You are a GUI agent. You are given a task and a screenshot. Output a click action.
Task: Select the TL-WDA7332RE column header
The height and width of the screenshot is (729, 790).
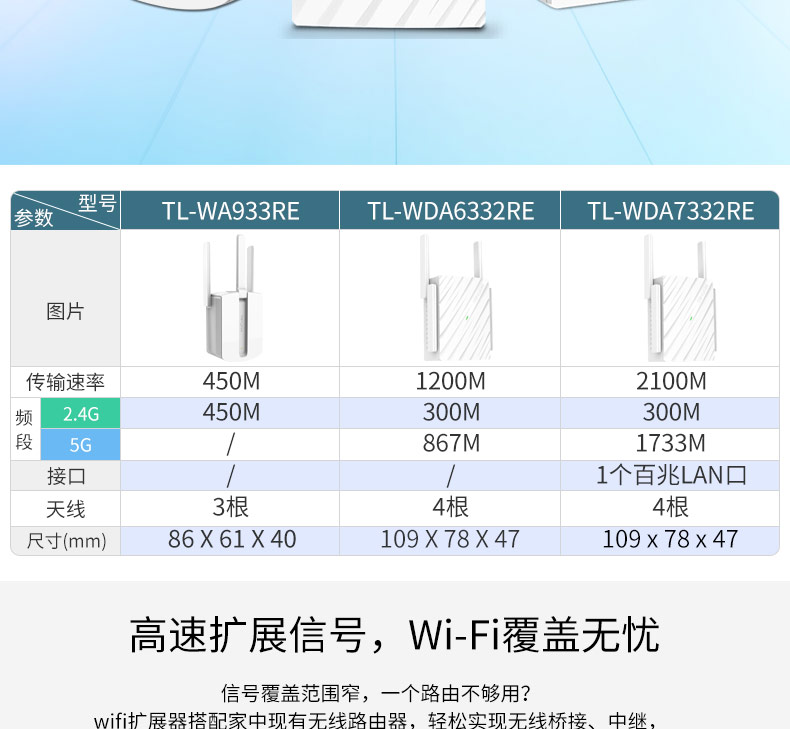point(670,211)
